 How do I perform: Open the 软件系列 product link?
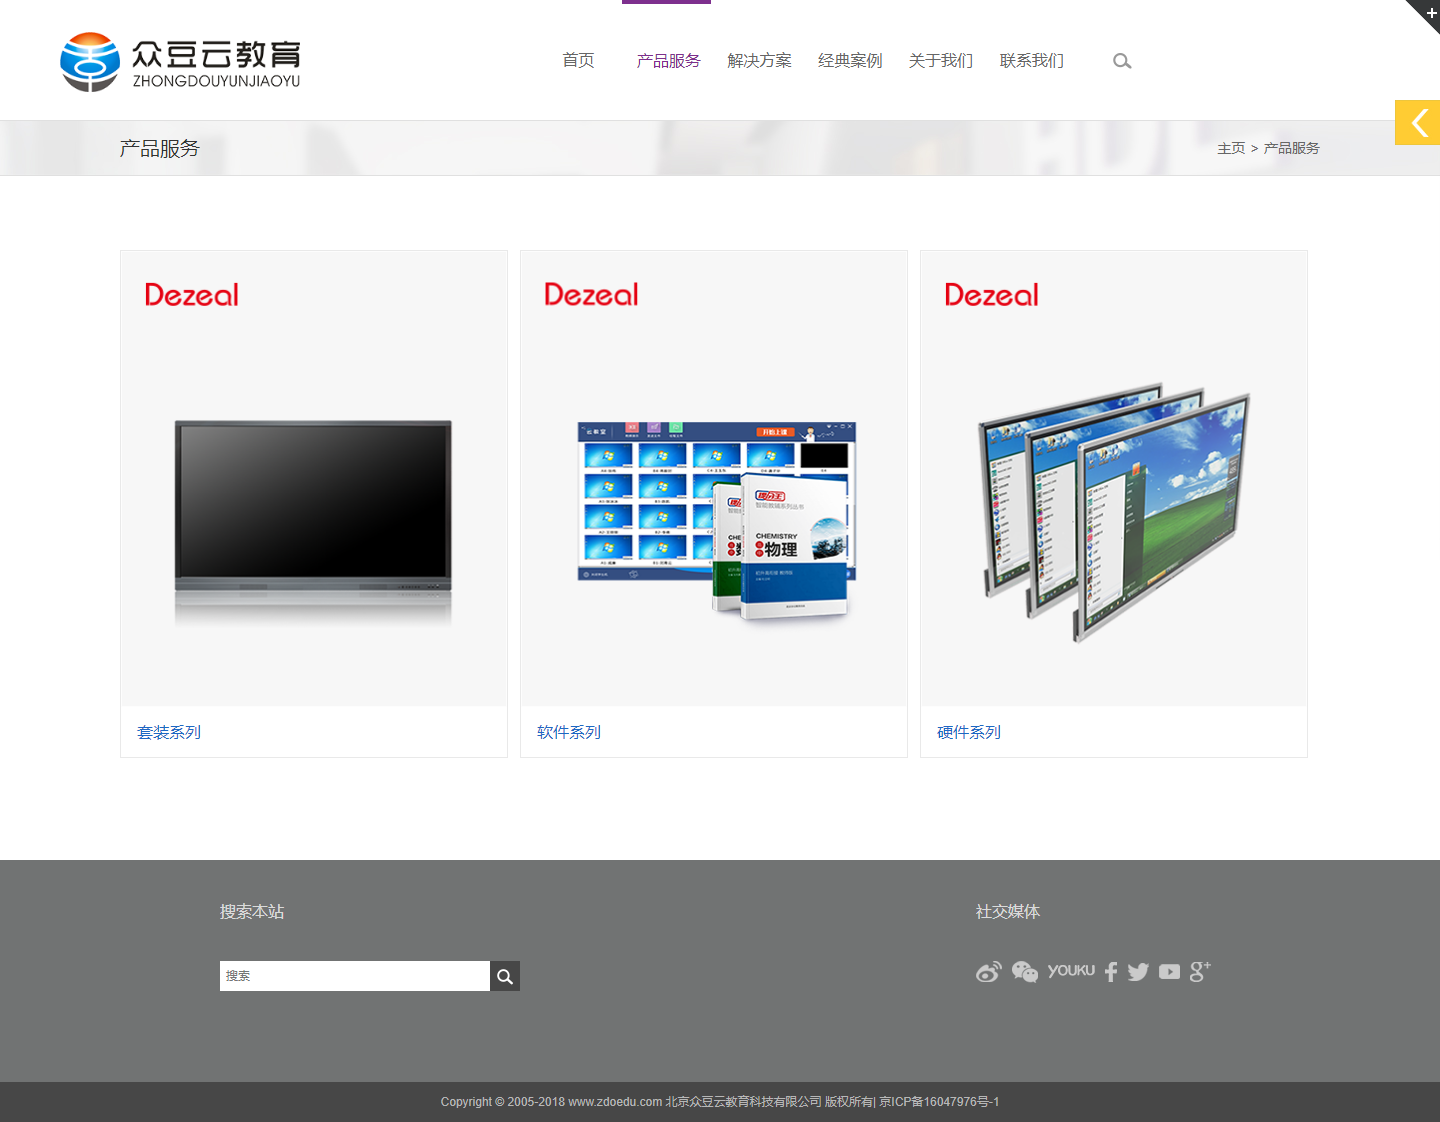pyautogui.click(x=569, y=732)
